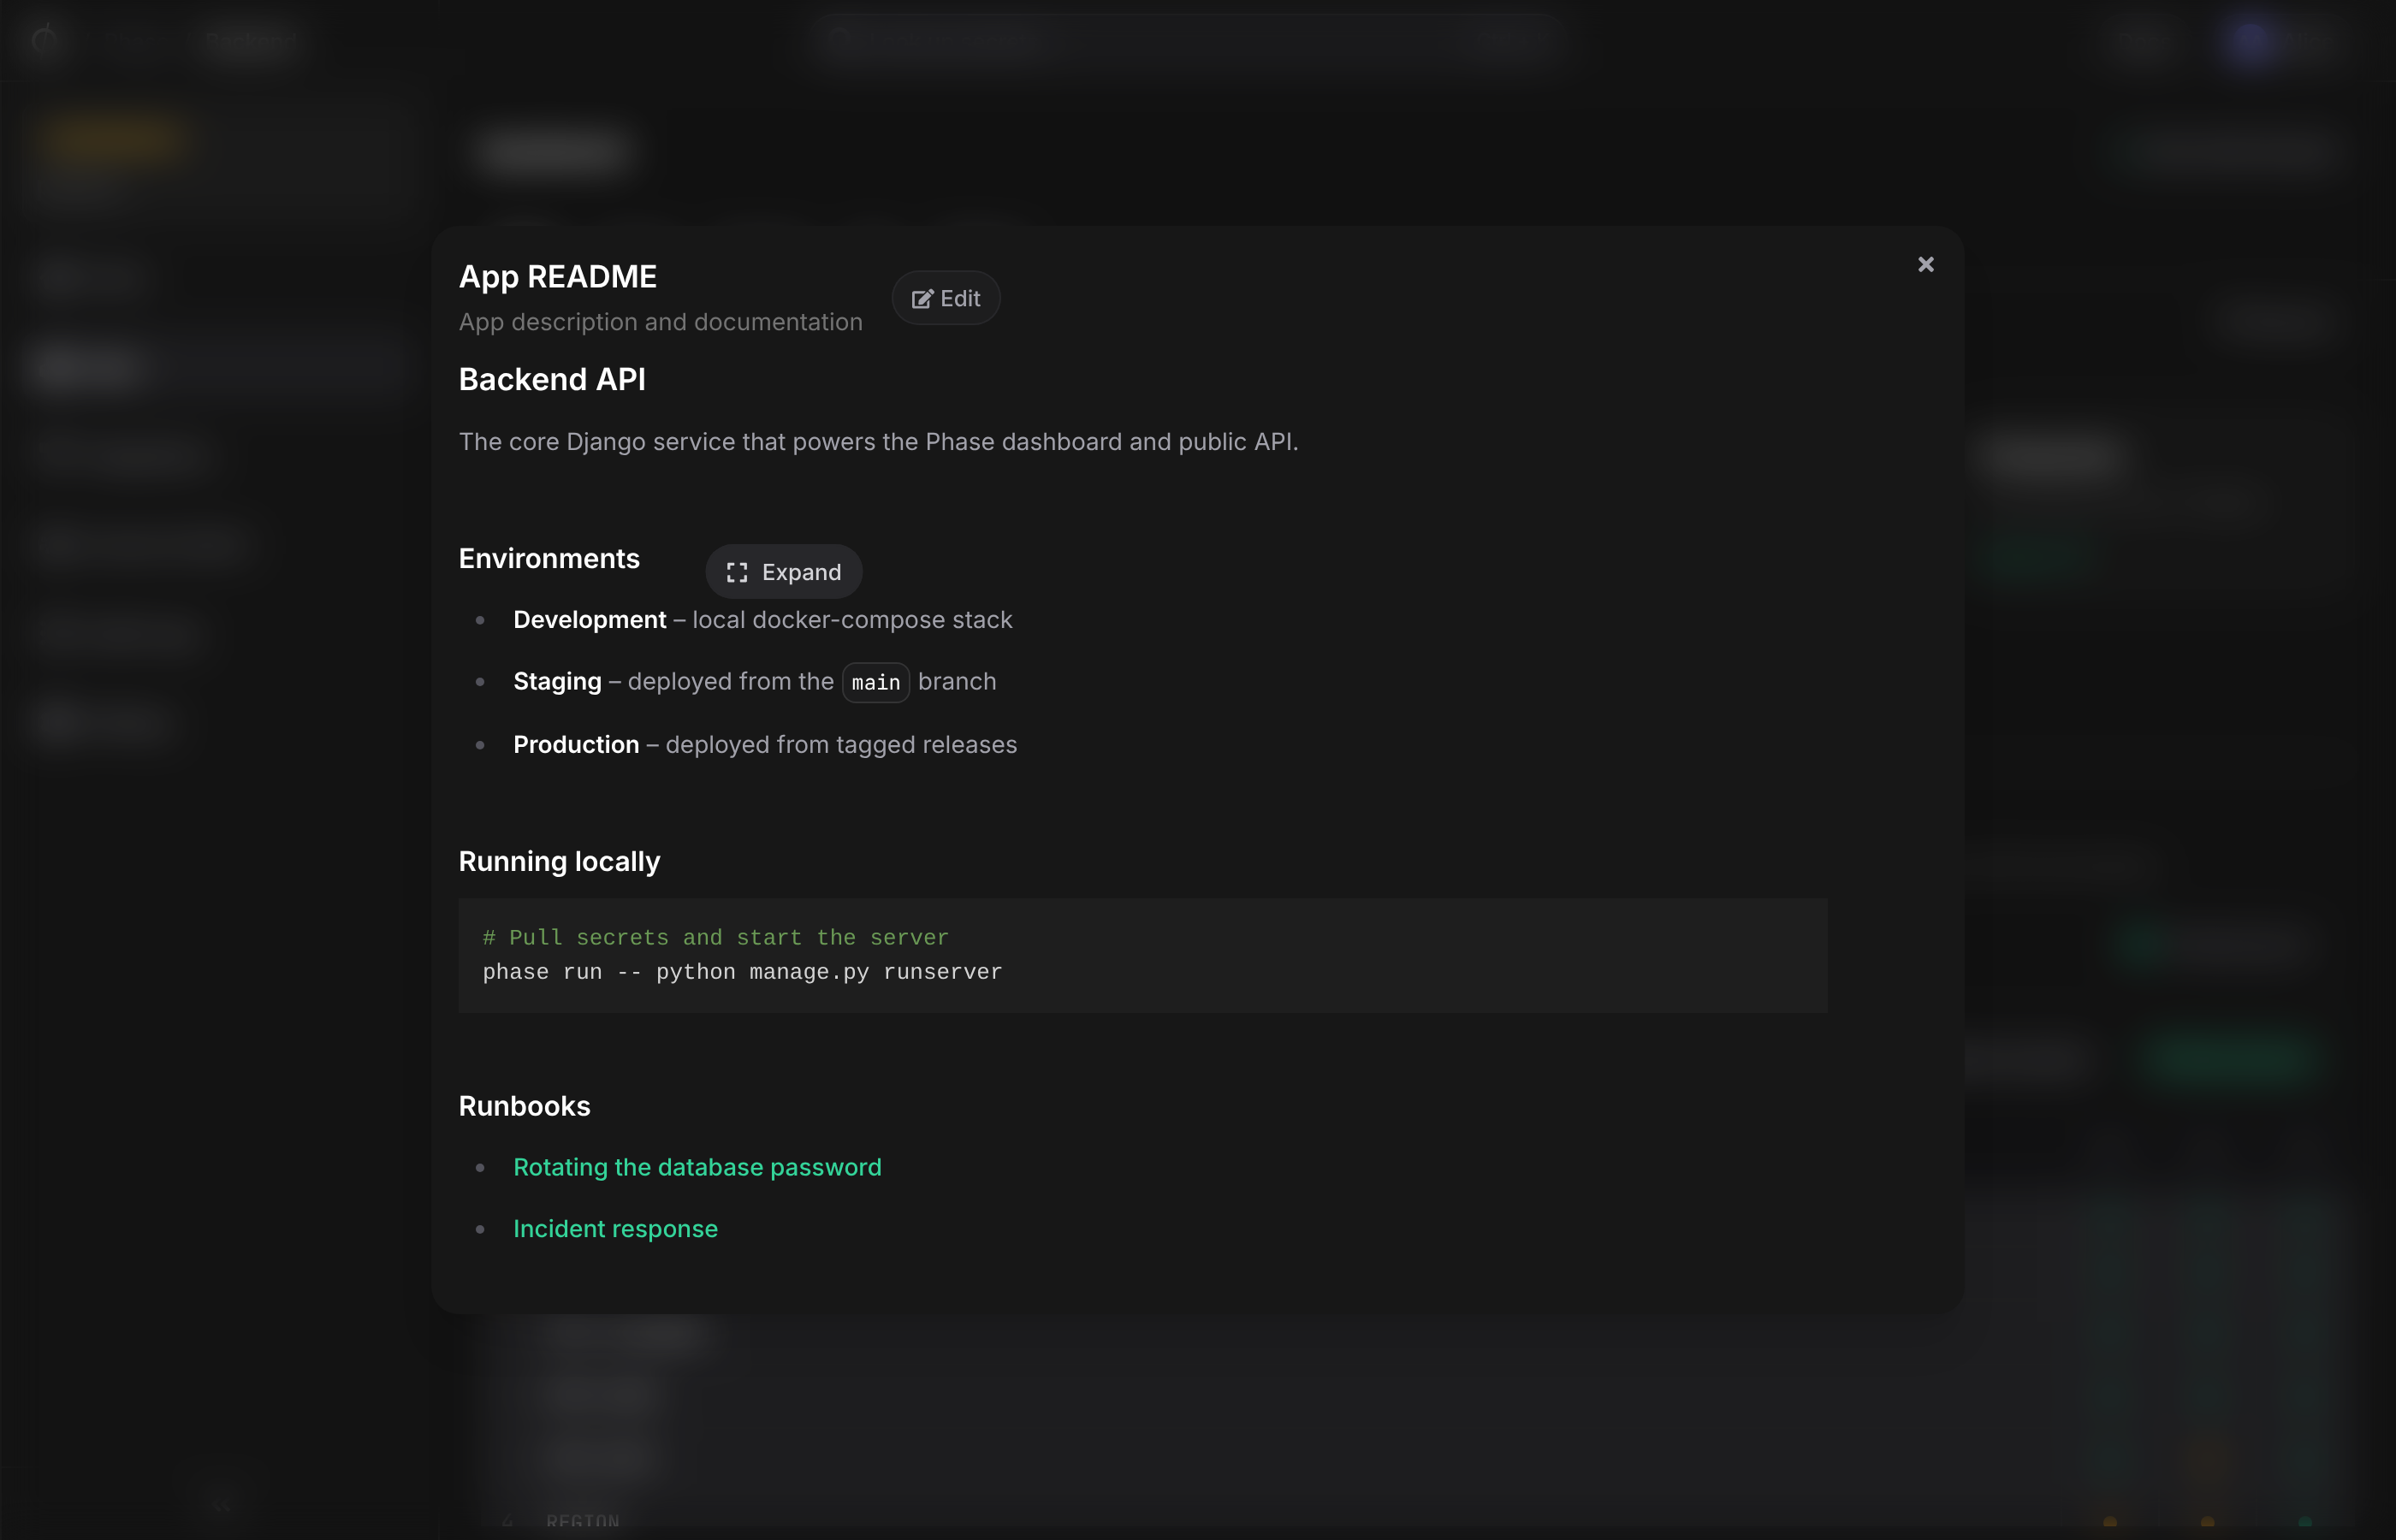The height and width of the screenshot is (1540, 2396).
Task: Click the 'Running locally' heading
Action: click(x=559, y=861)
